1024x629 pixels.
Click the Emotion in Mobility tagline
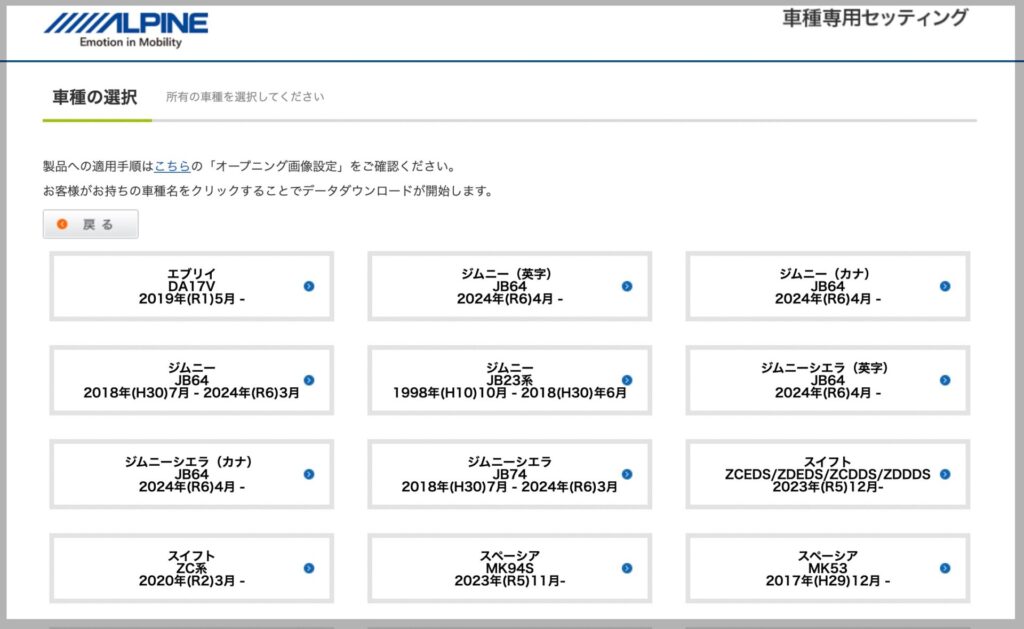131,42
